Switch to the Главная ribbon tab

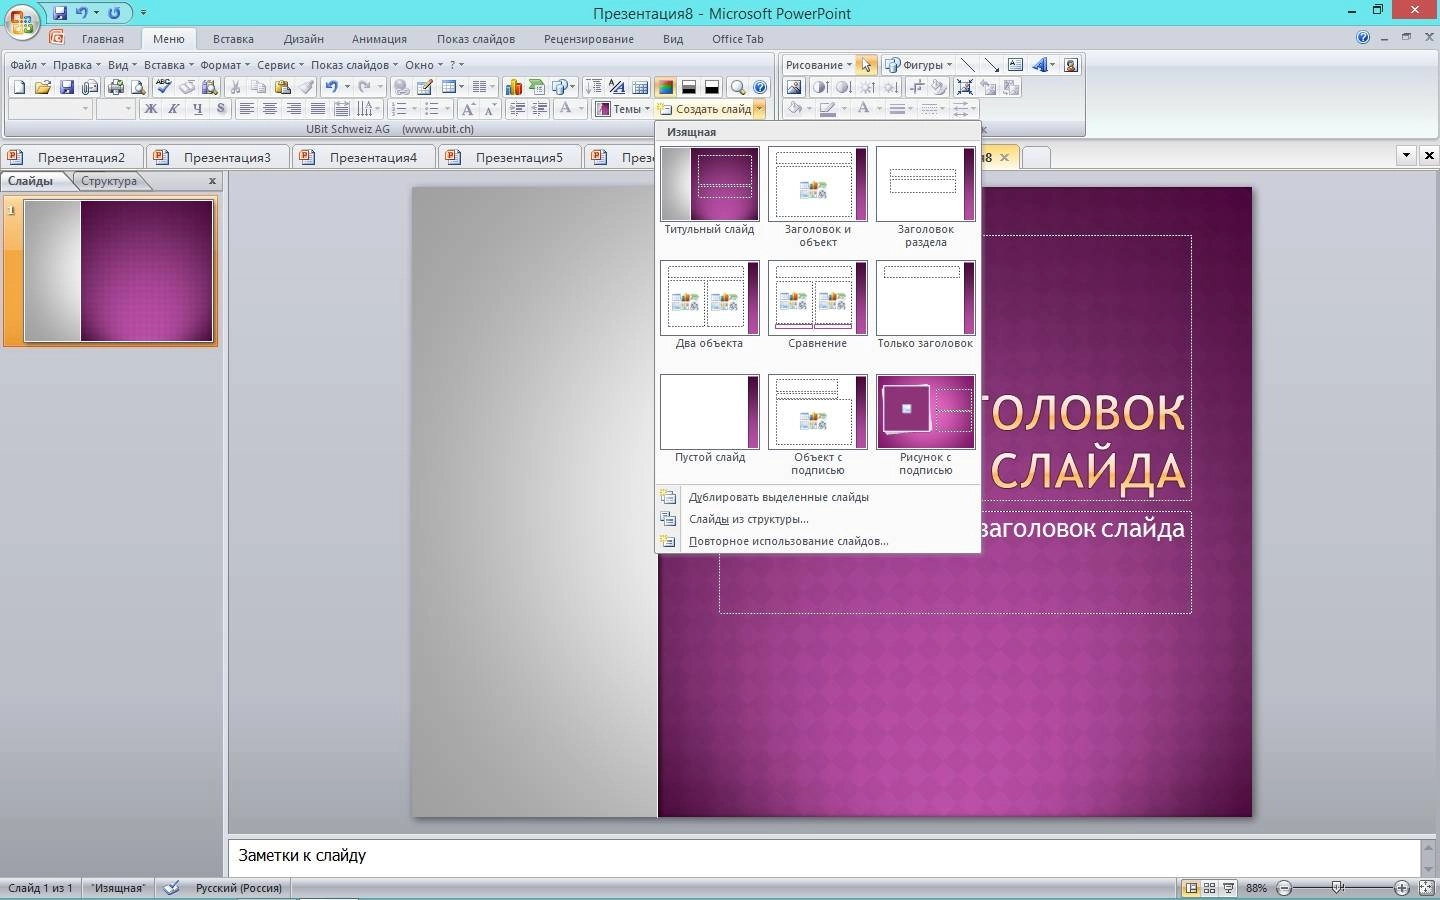pos(103,39)
